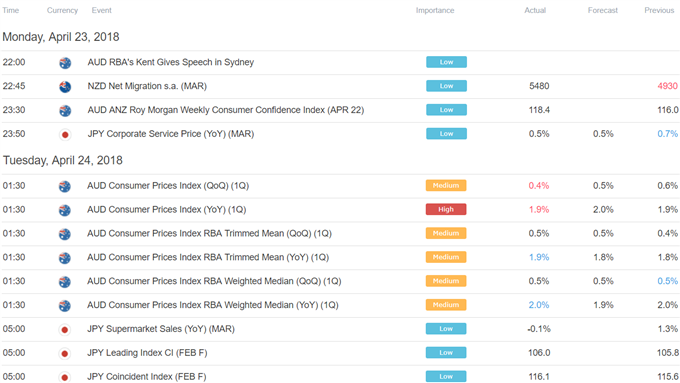Open AUD RBA's Kent Gives Speech in Sydney event

pyautogui.click(x=170, y=62)
